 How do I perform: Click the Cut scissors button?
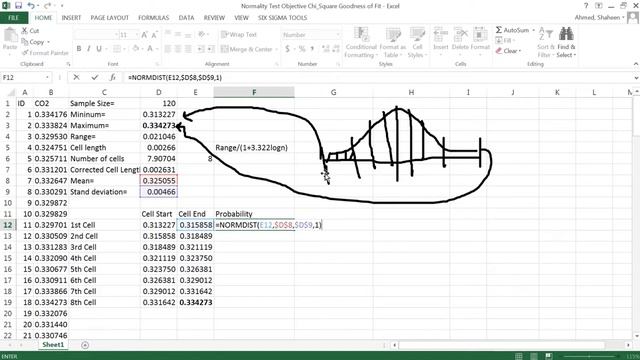click(30, 31)
